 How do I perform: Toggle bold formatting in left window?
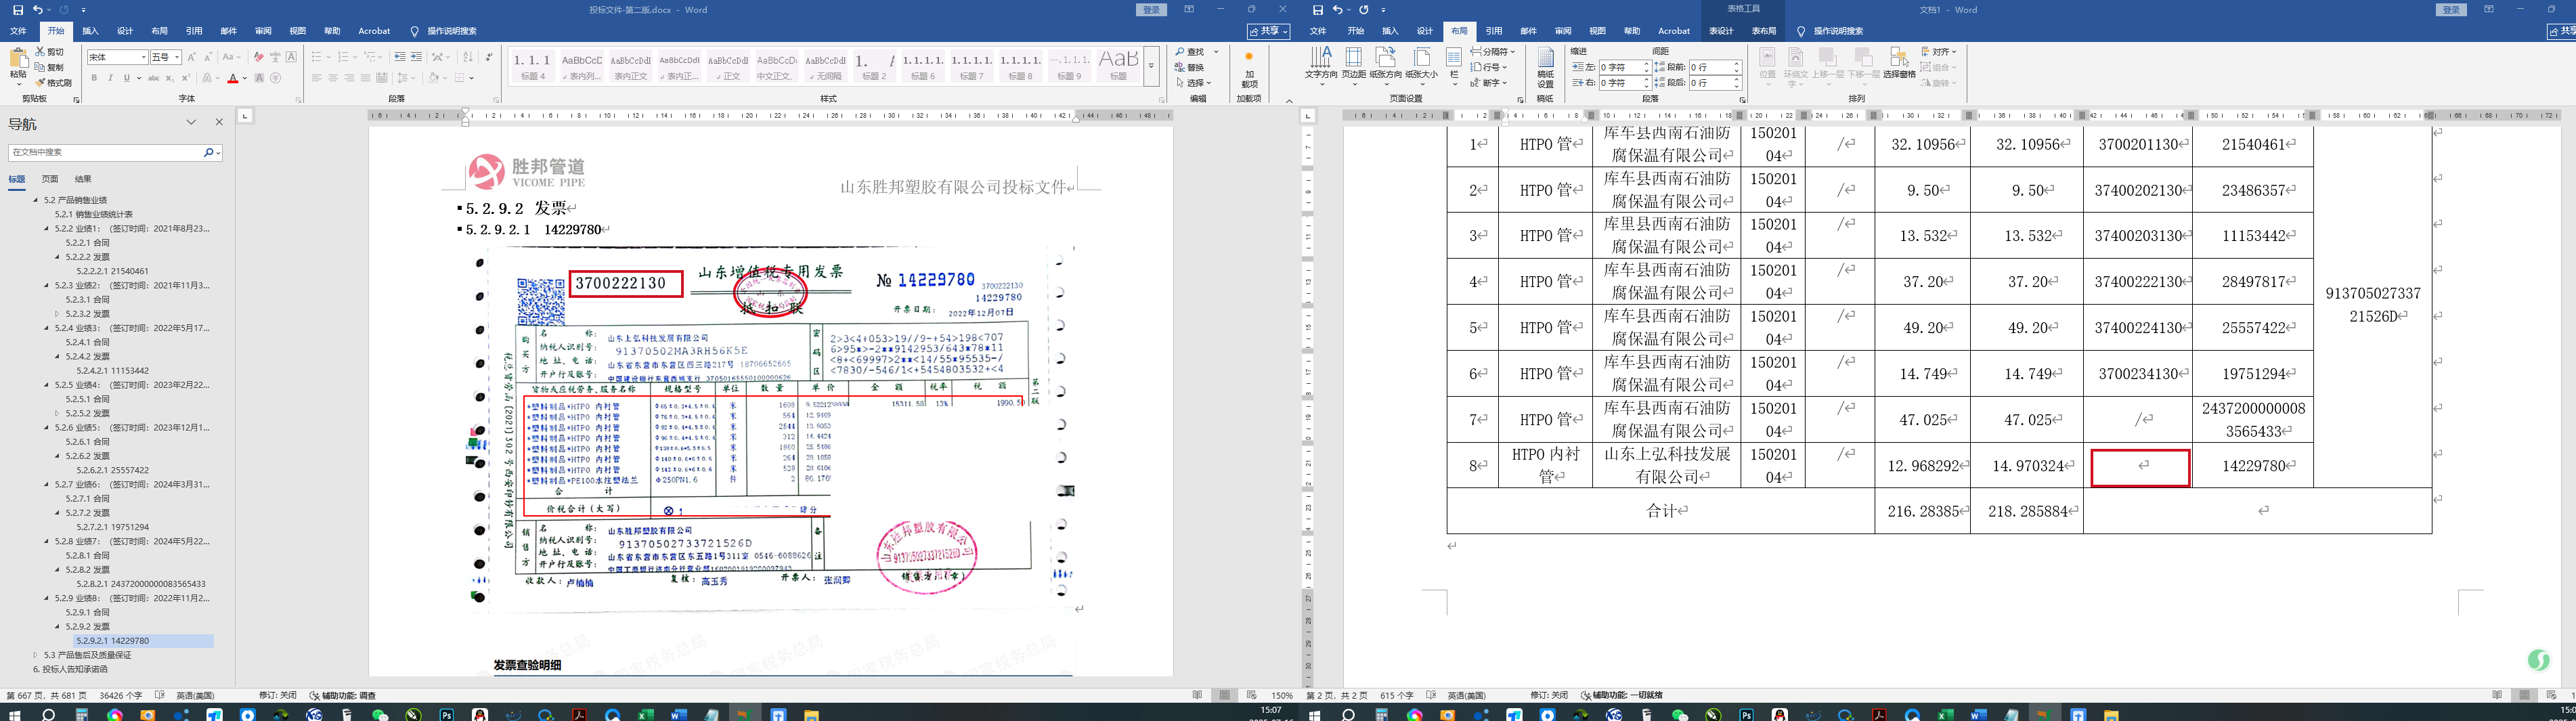tap(95, 78)
